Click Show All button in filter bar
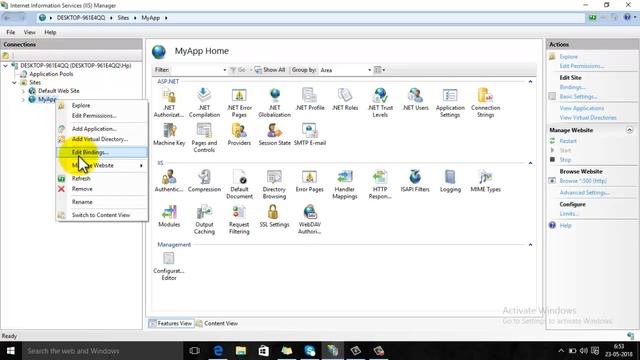 pos(270,70)
